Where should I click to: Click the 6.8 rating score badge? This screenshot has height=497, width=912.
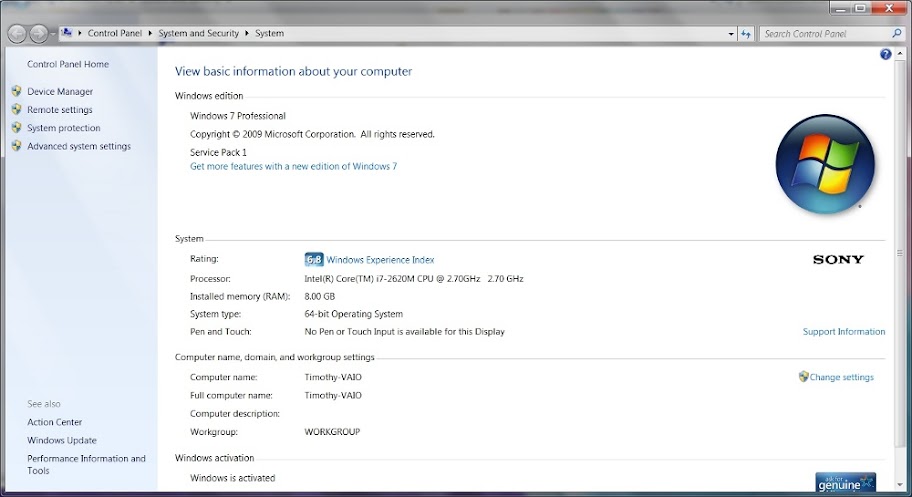point(314,260)
